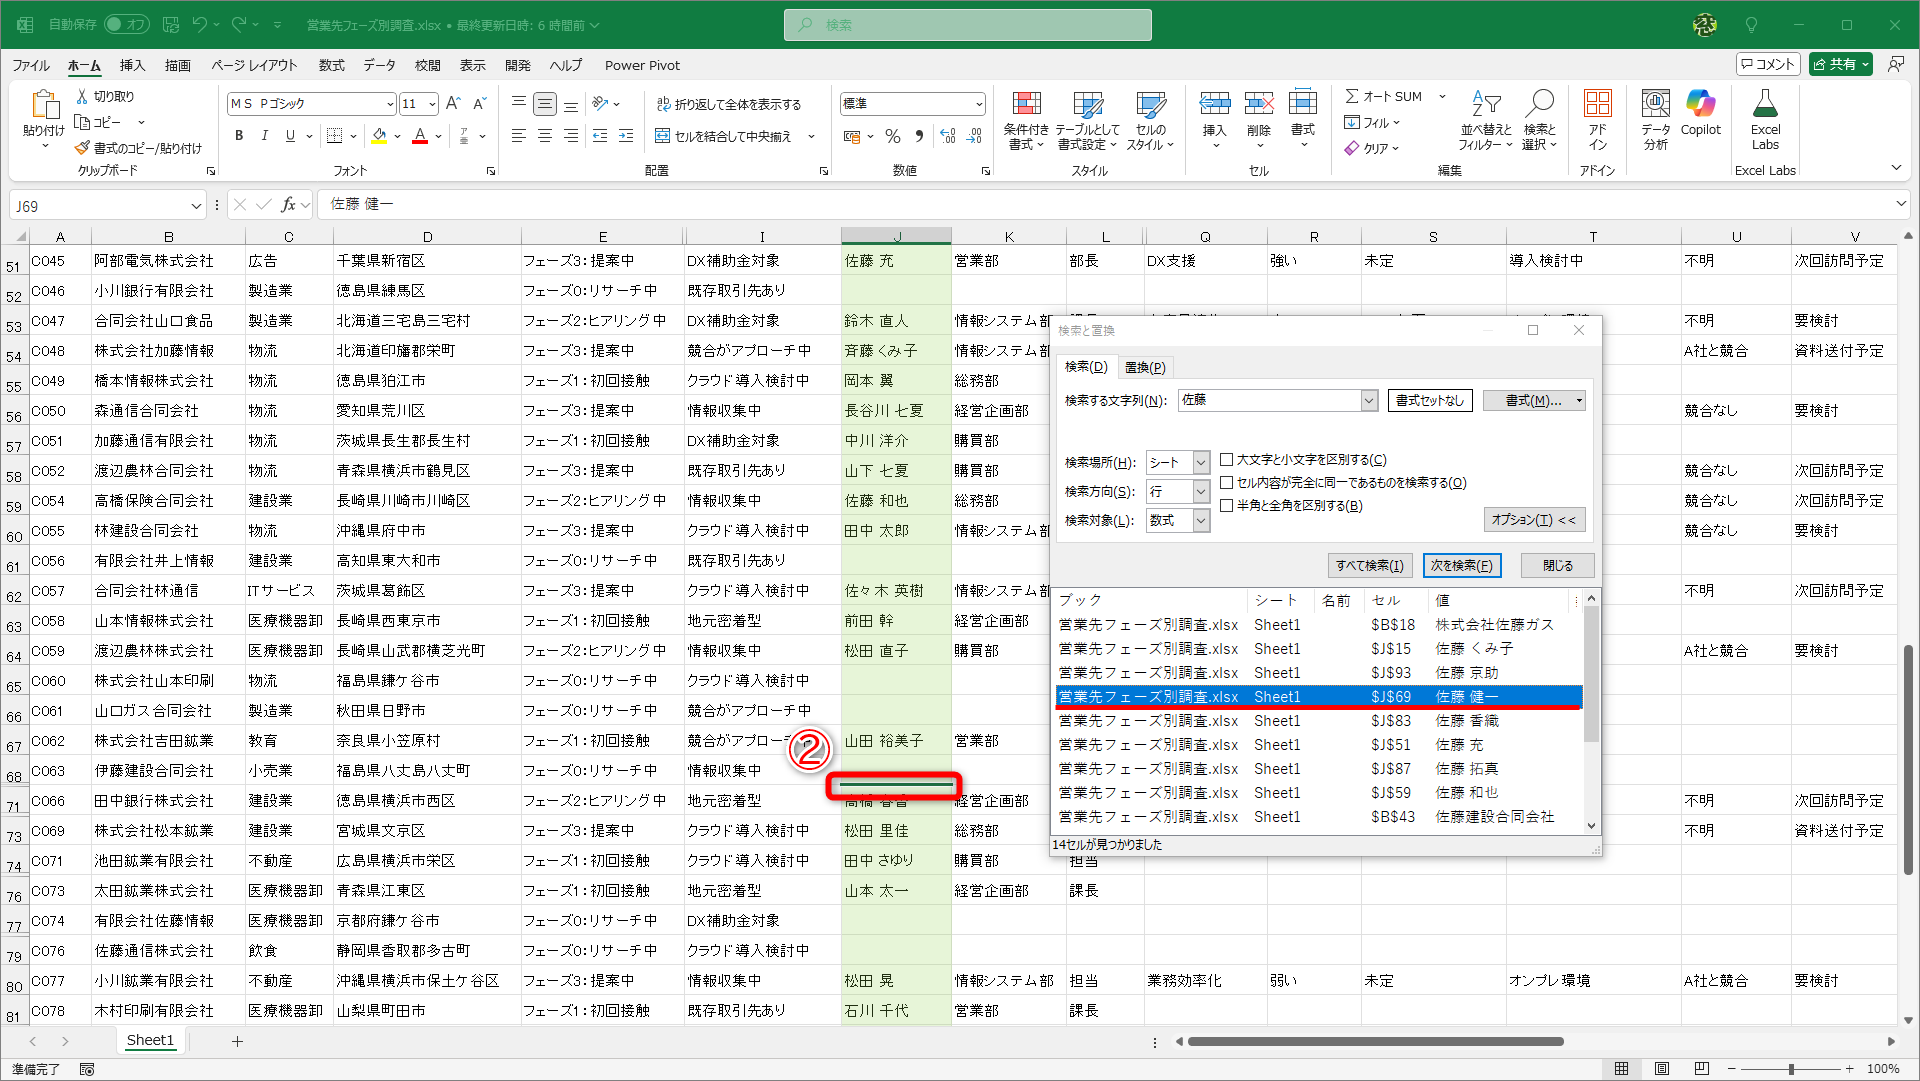Open the Find & Select magnifier icon
The width and height of the screenshot is (1920, 1081).
tap(1539, 104)
